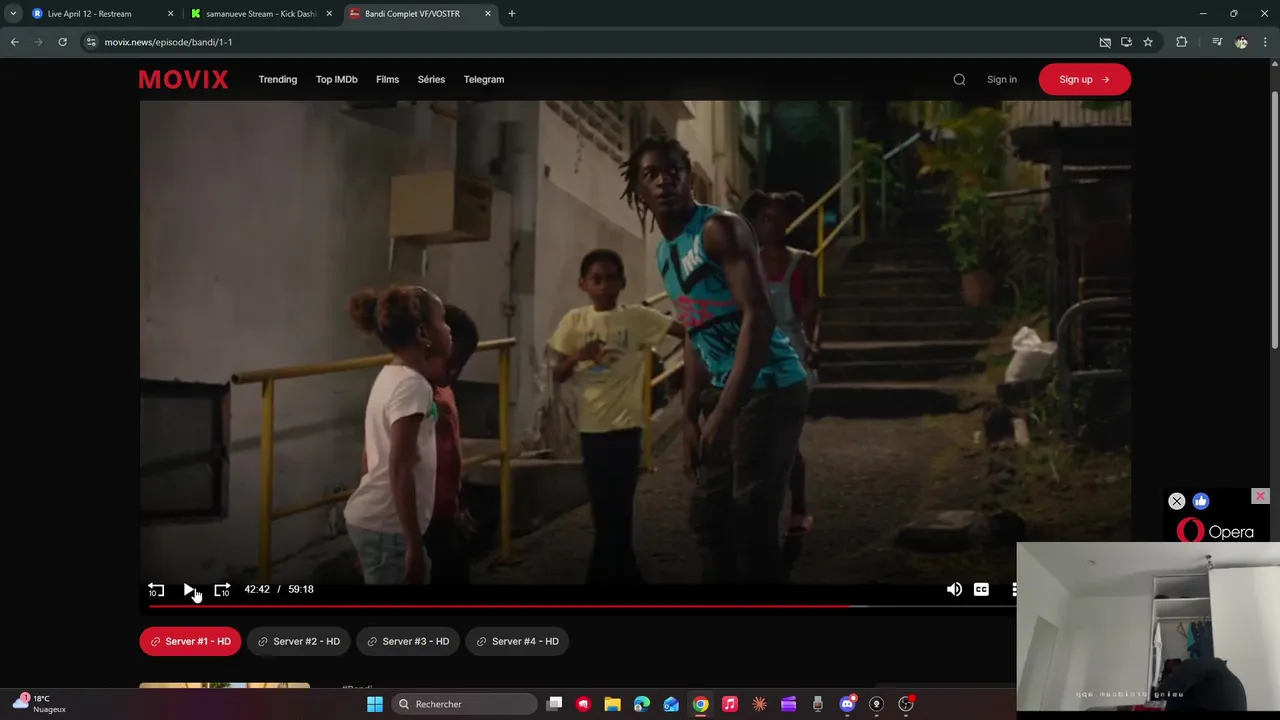The image size is (1280, 720).
Task: Switch to Server #2 - HD
Action: coord(298,641)
